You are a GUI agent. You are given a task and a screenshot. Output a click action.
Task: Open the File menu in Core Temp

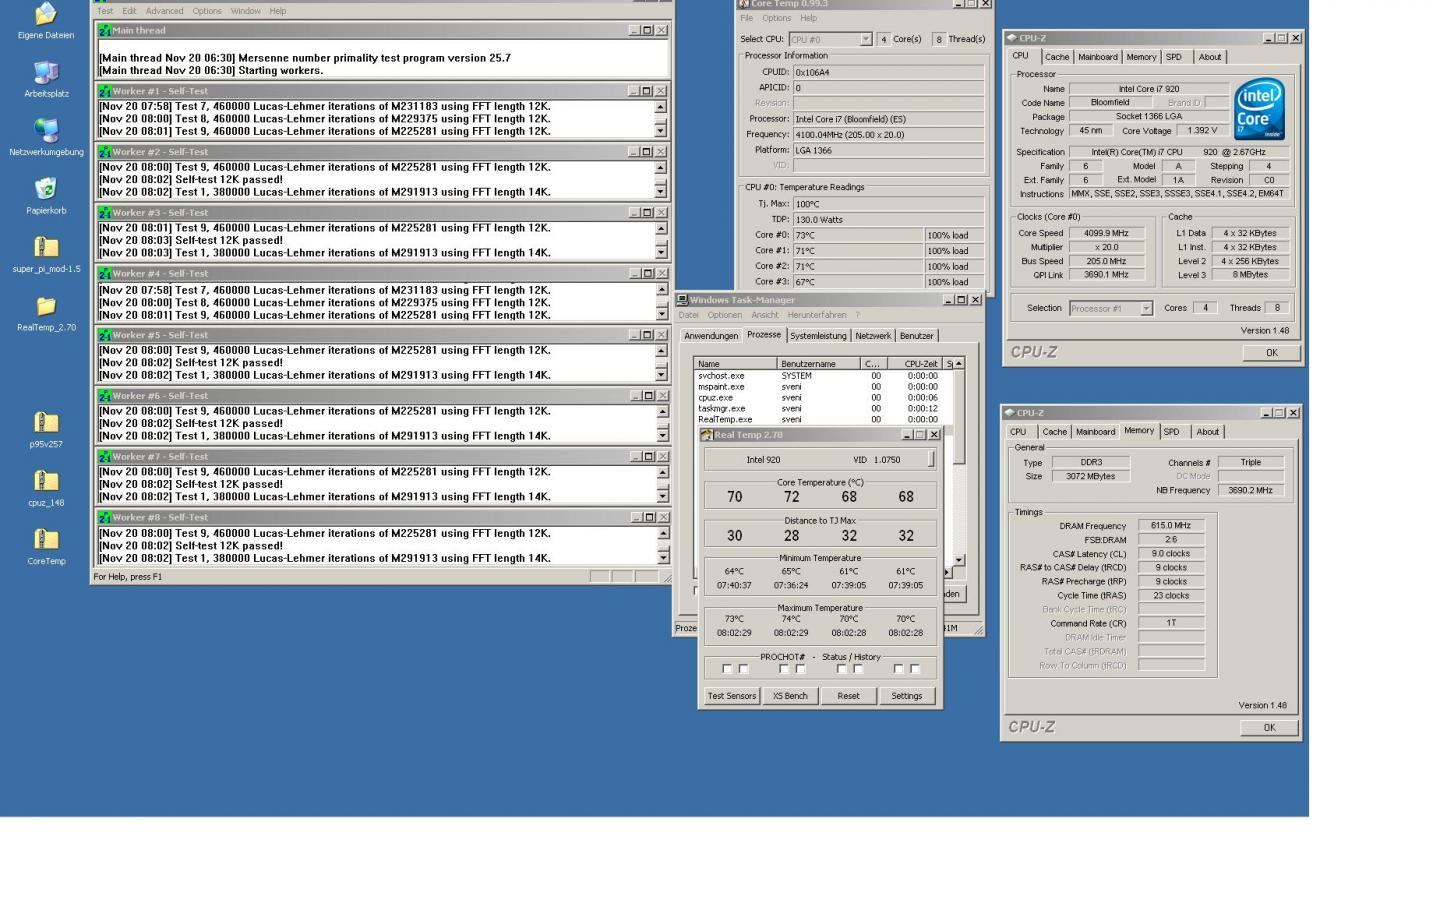[x=746, y=18]
